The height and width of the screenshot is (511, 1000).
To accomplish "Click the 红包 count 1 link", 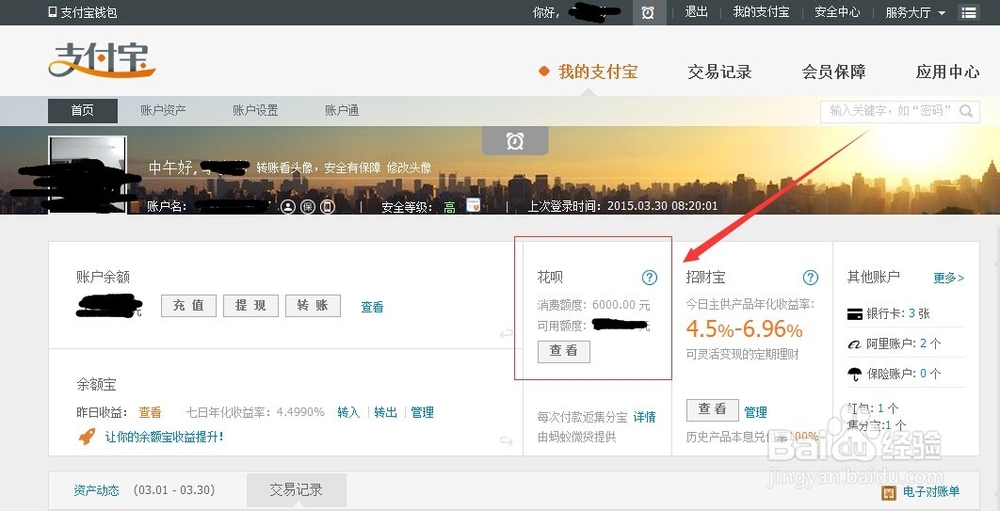I will tap(881, 408).
